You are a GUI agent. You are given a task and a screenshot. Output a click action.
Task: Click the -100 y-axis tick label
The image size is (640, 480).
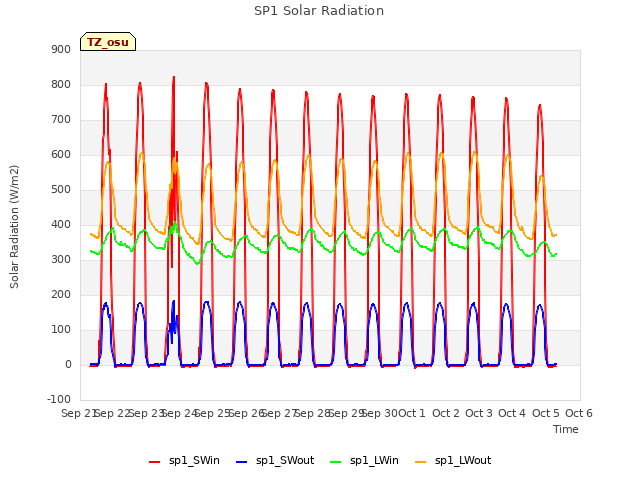(x=59, y=399)
